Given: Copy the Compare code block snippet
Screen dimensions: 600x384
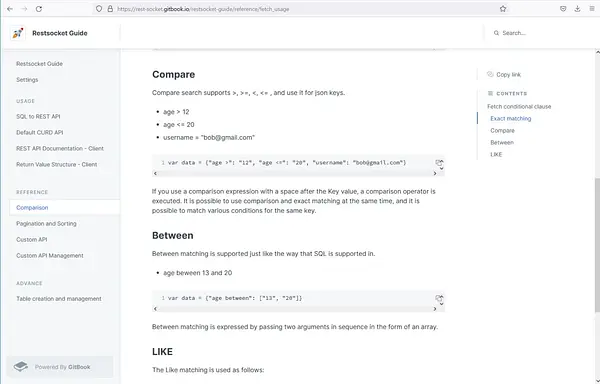Looking at the screenshot, I should click(439, 163).
